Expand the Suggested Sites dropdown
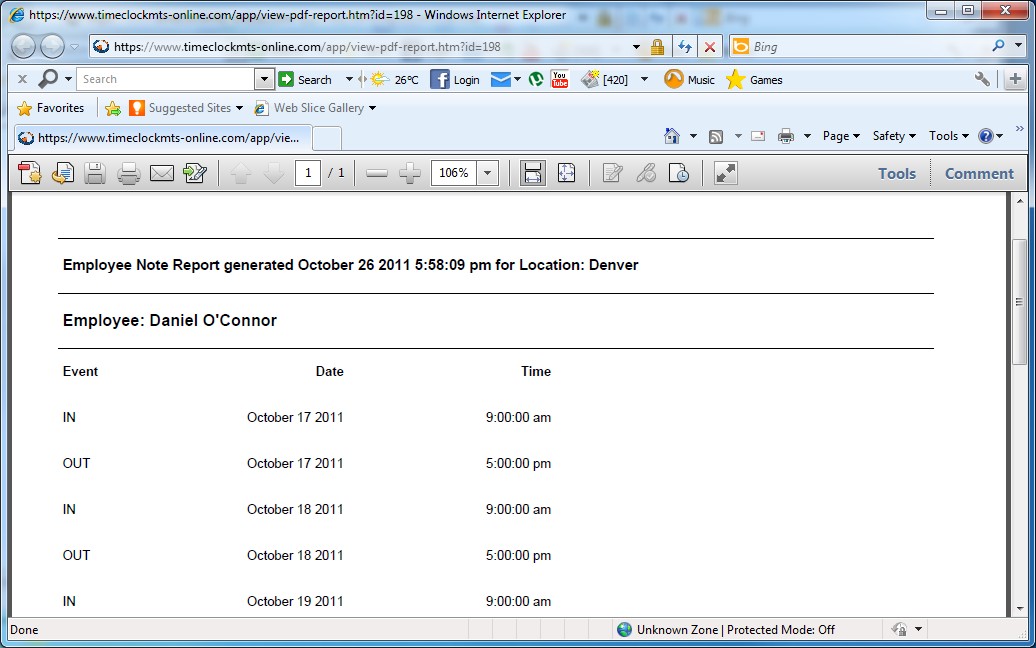 239,108
